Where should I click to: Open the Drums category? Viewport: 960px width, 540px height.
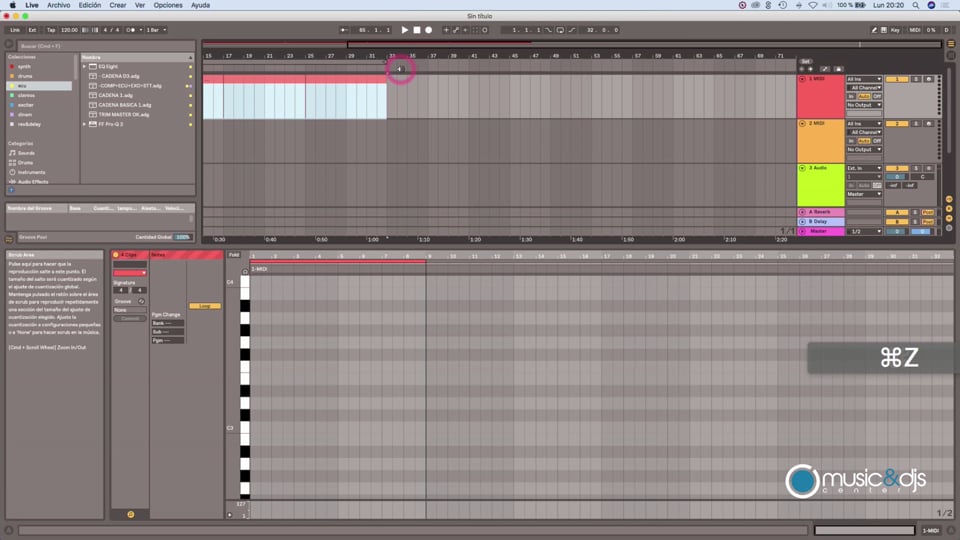click(26, 162)
